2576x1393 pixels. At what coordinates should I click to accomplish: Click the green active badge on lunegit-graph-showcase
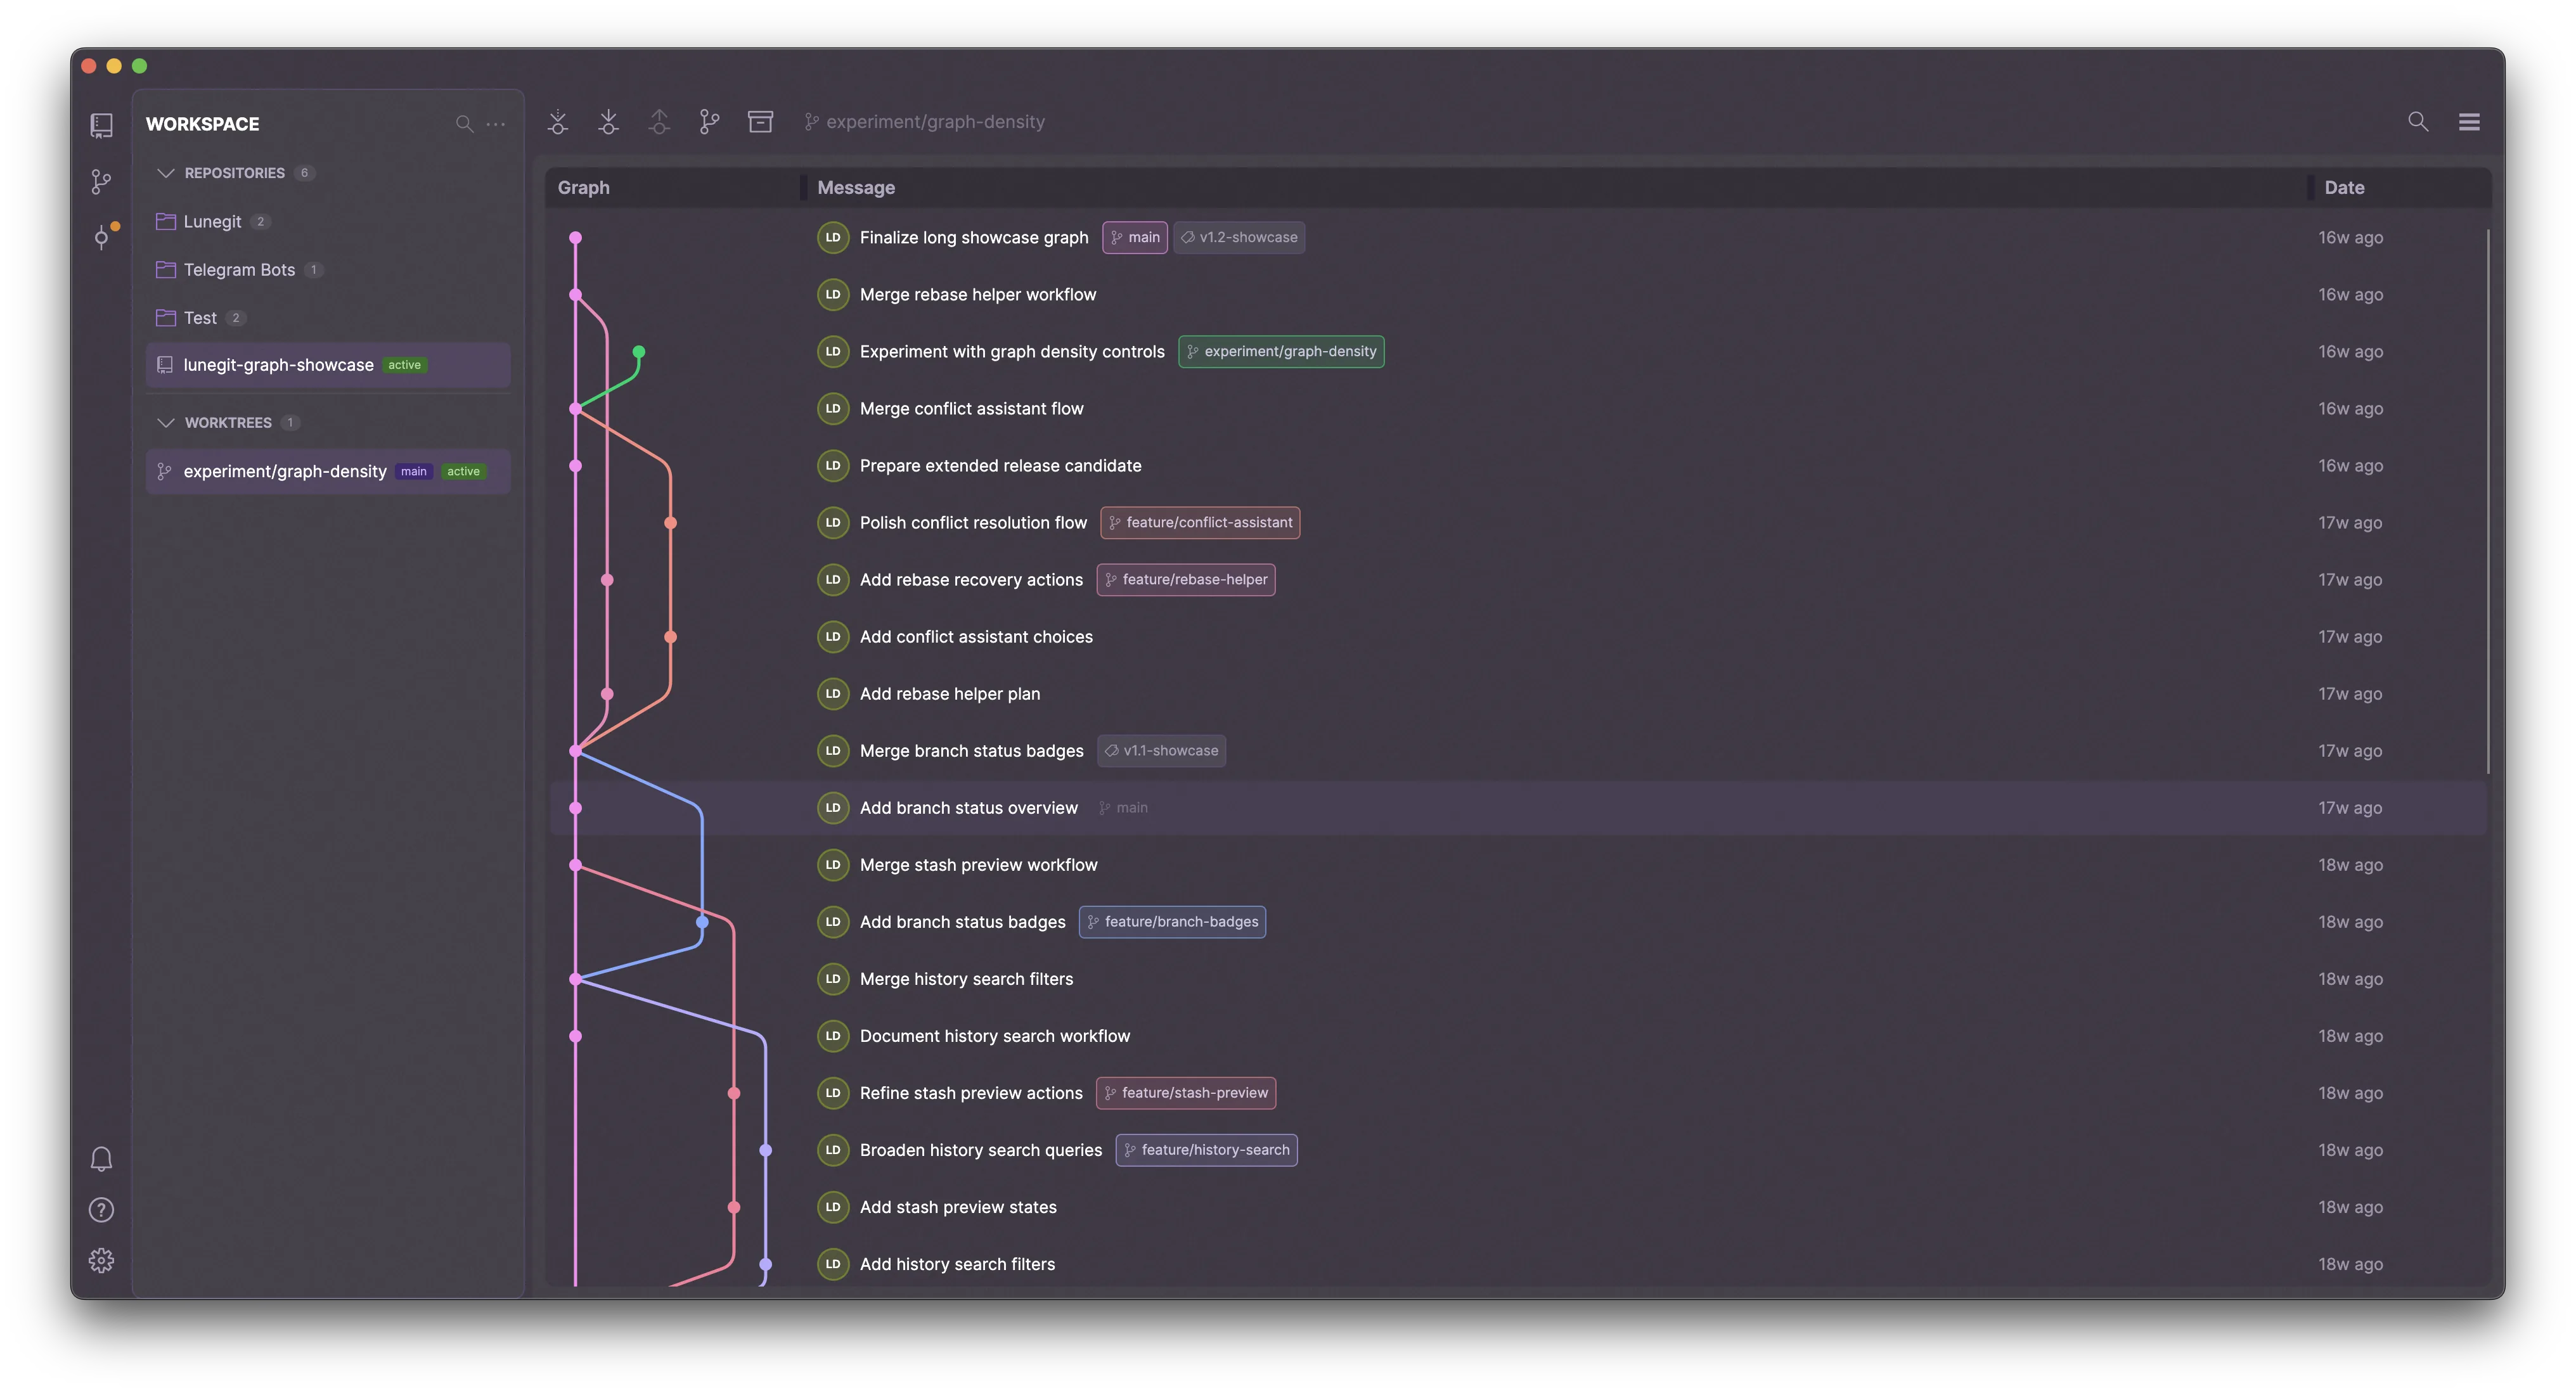405,365
